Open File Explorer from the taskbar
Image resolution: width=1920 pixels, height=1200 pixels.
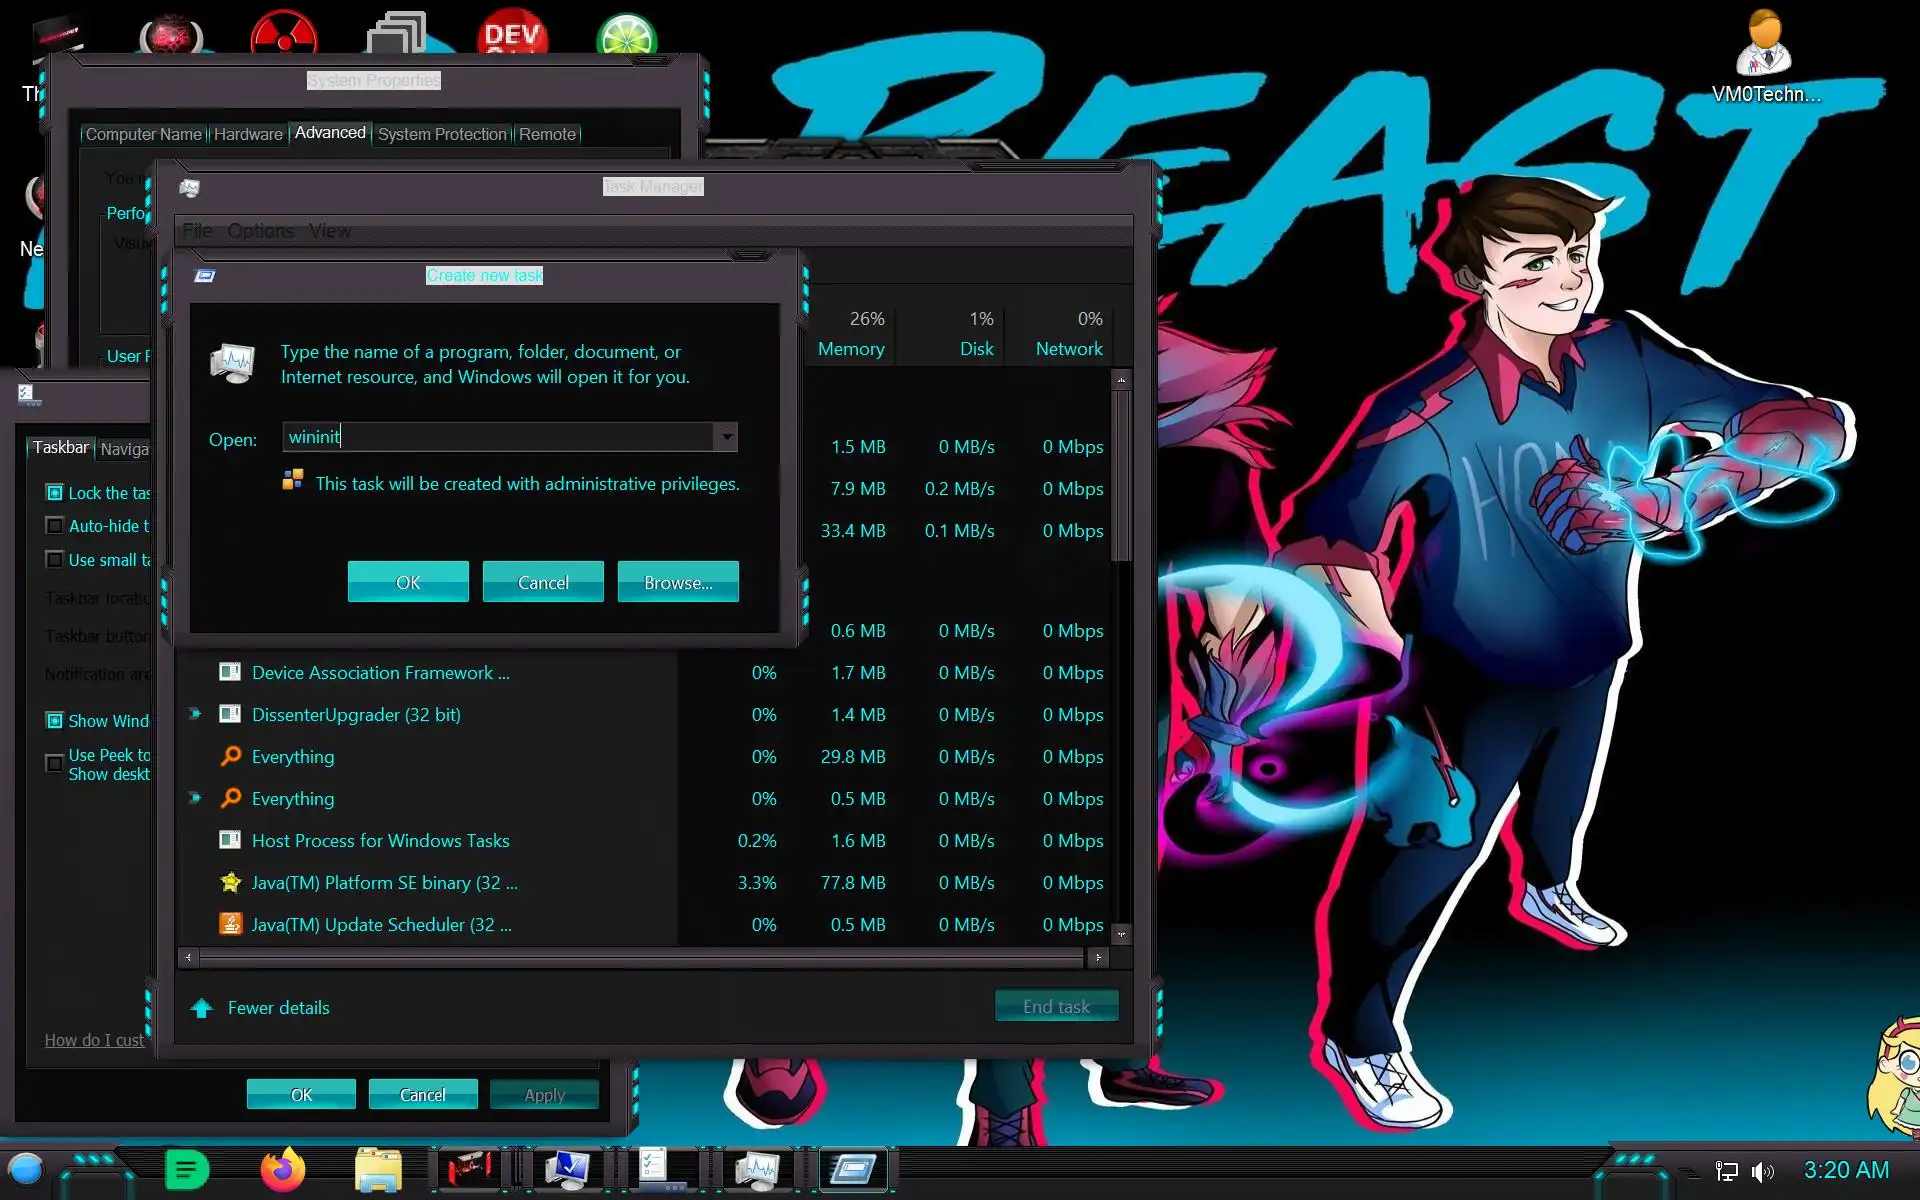[378, 1170]
